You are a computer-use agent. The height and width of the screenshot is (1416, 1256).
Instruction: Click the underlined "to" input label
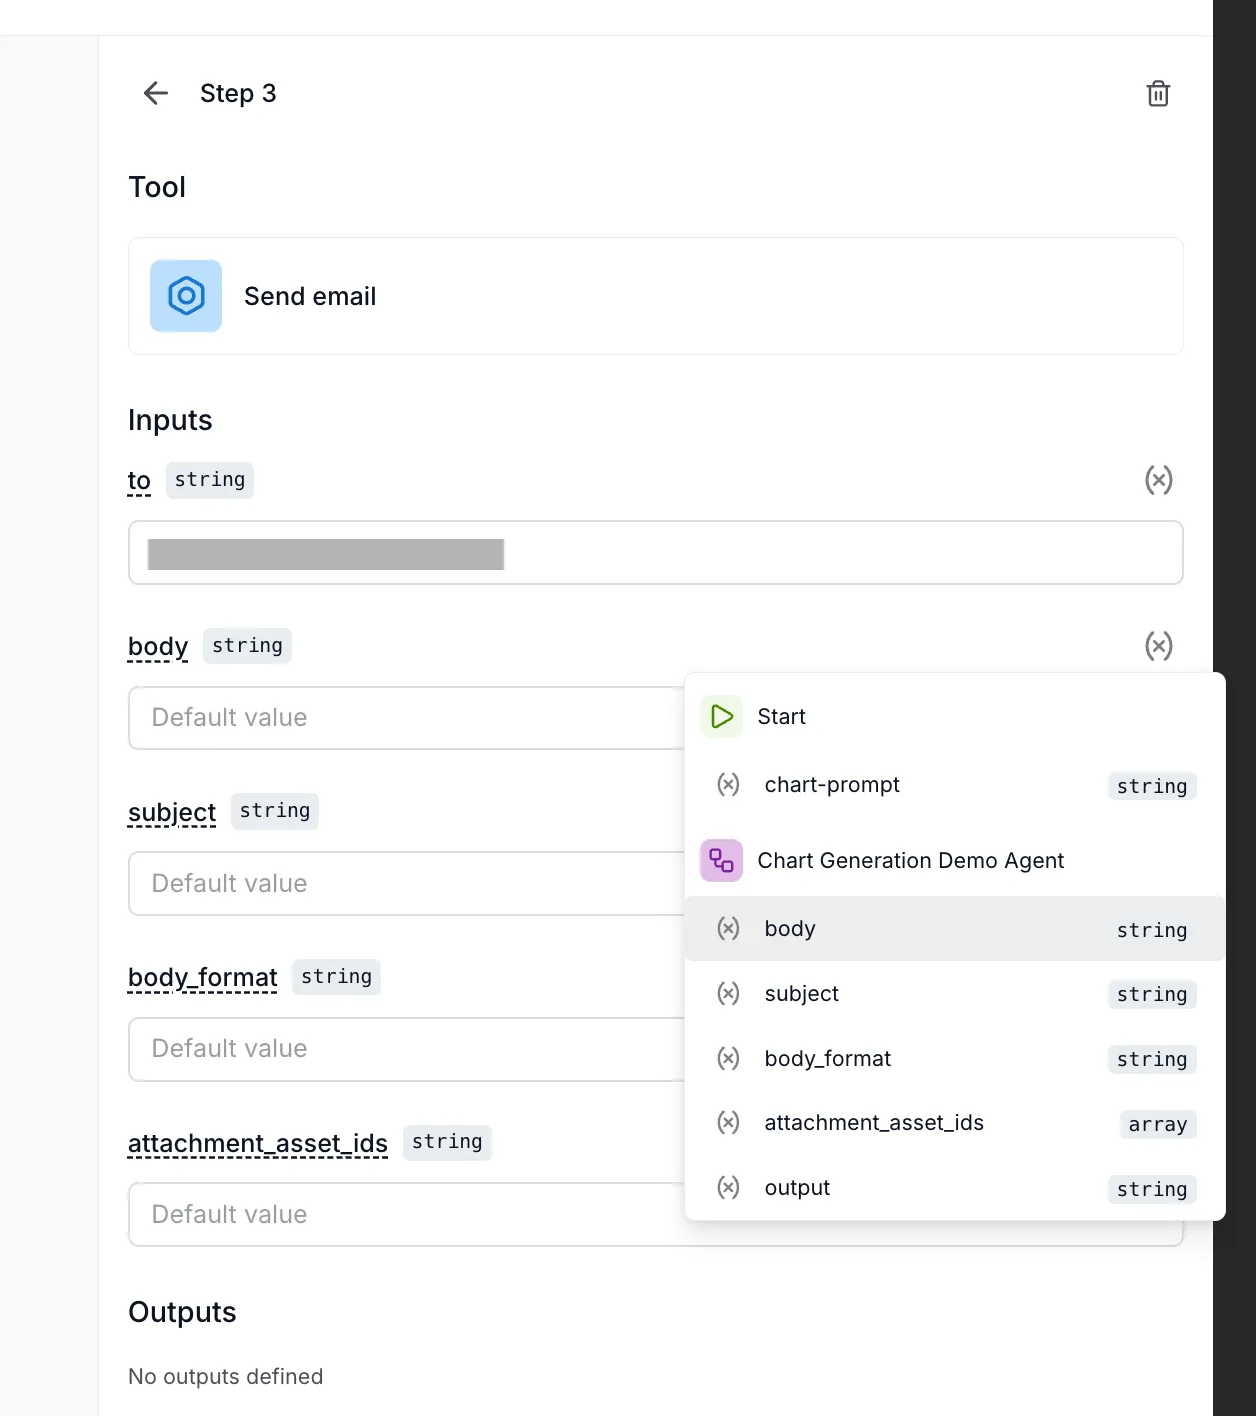139,480
